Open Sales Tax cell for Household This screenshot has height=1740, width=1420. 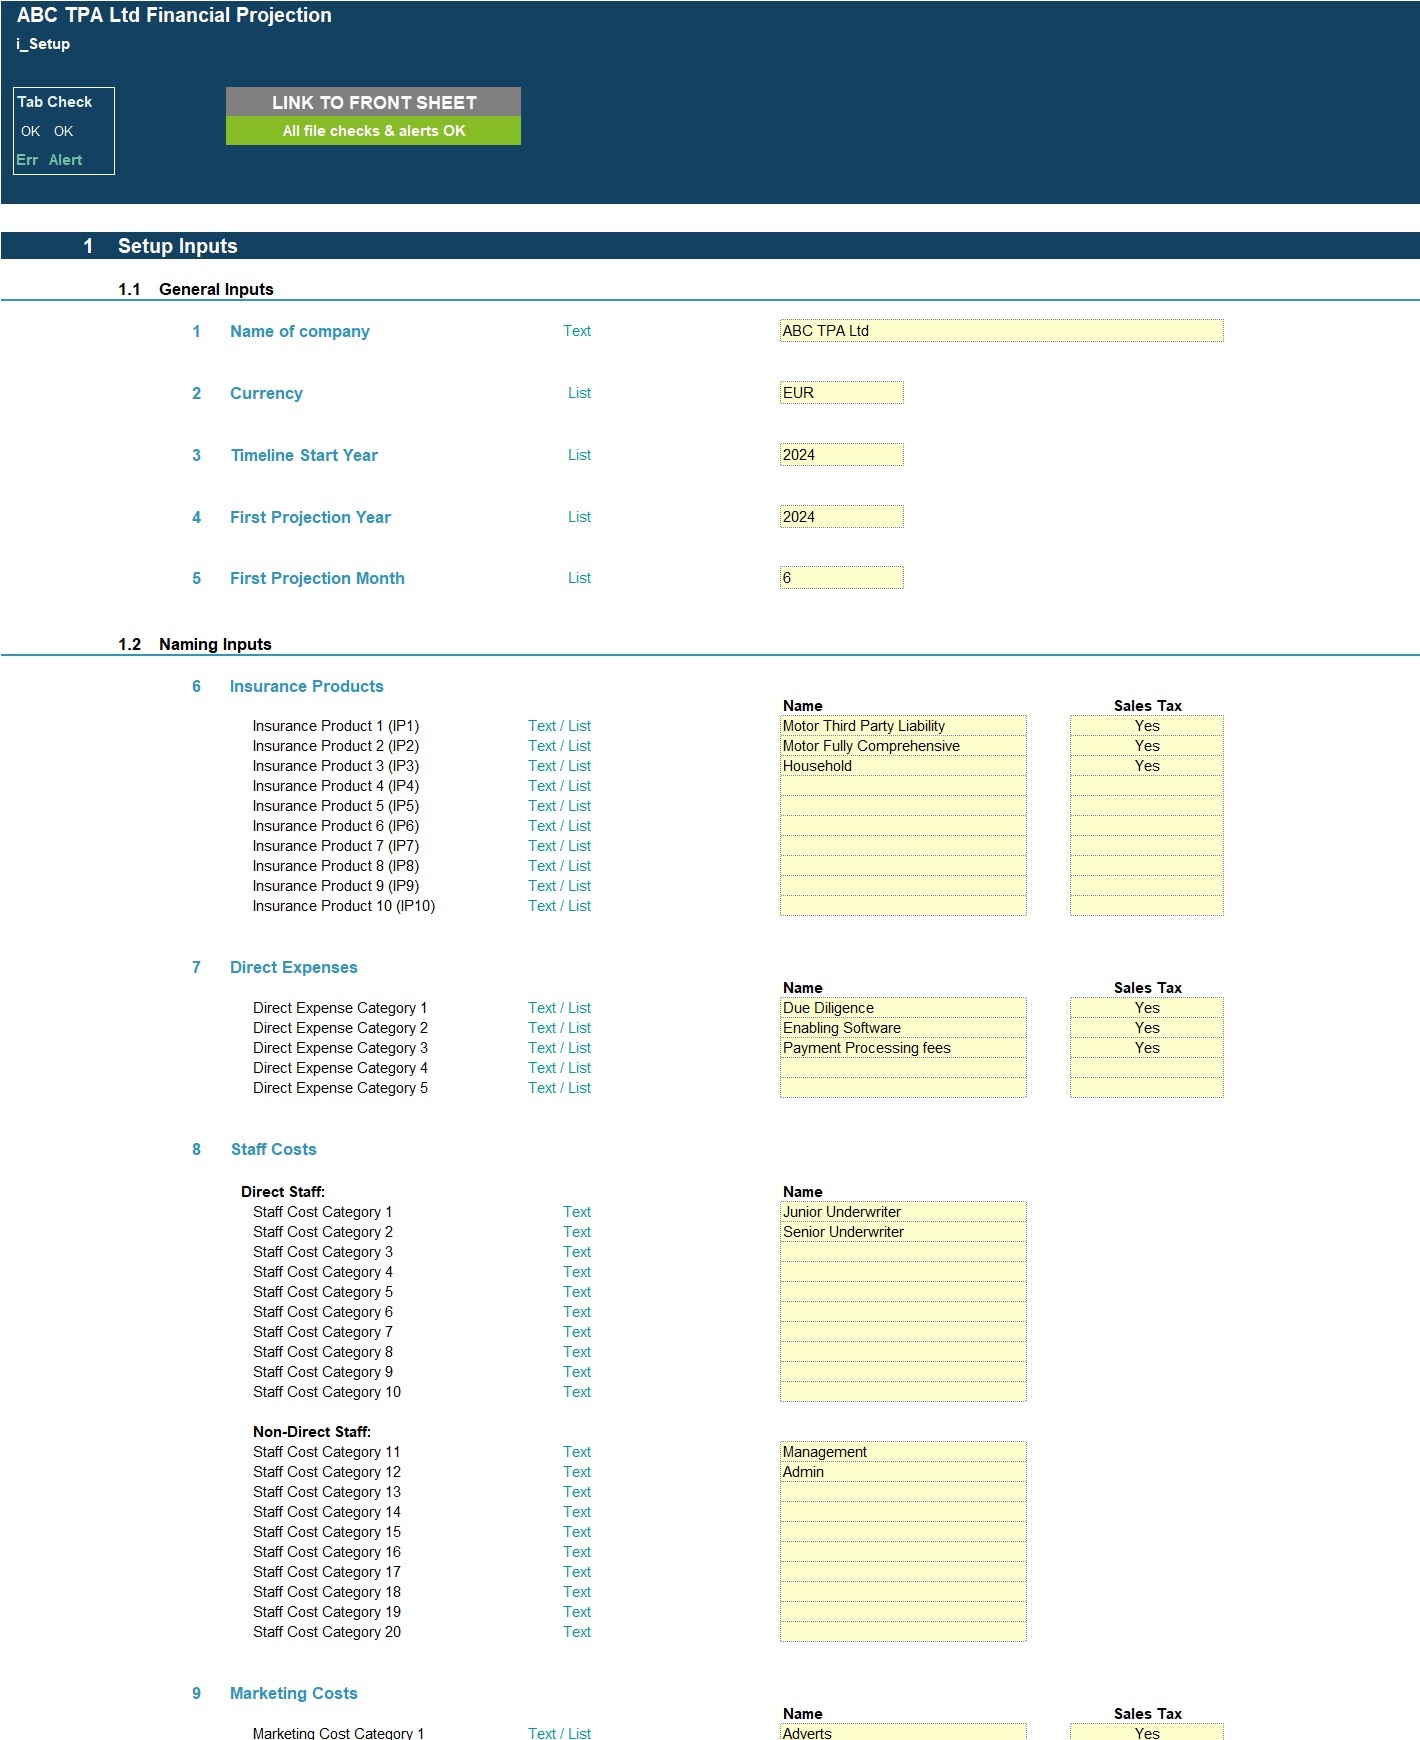[x=1146, y=766]
